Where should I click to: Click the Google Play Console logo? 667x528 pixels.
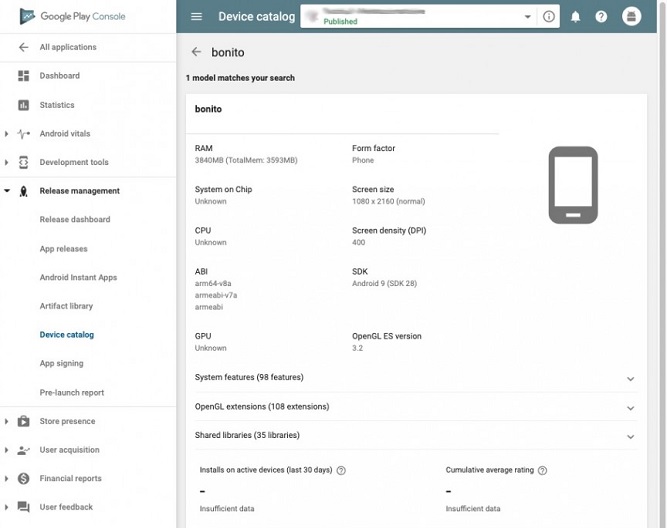pyautogui.click(x=72, y=17)
